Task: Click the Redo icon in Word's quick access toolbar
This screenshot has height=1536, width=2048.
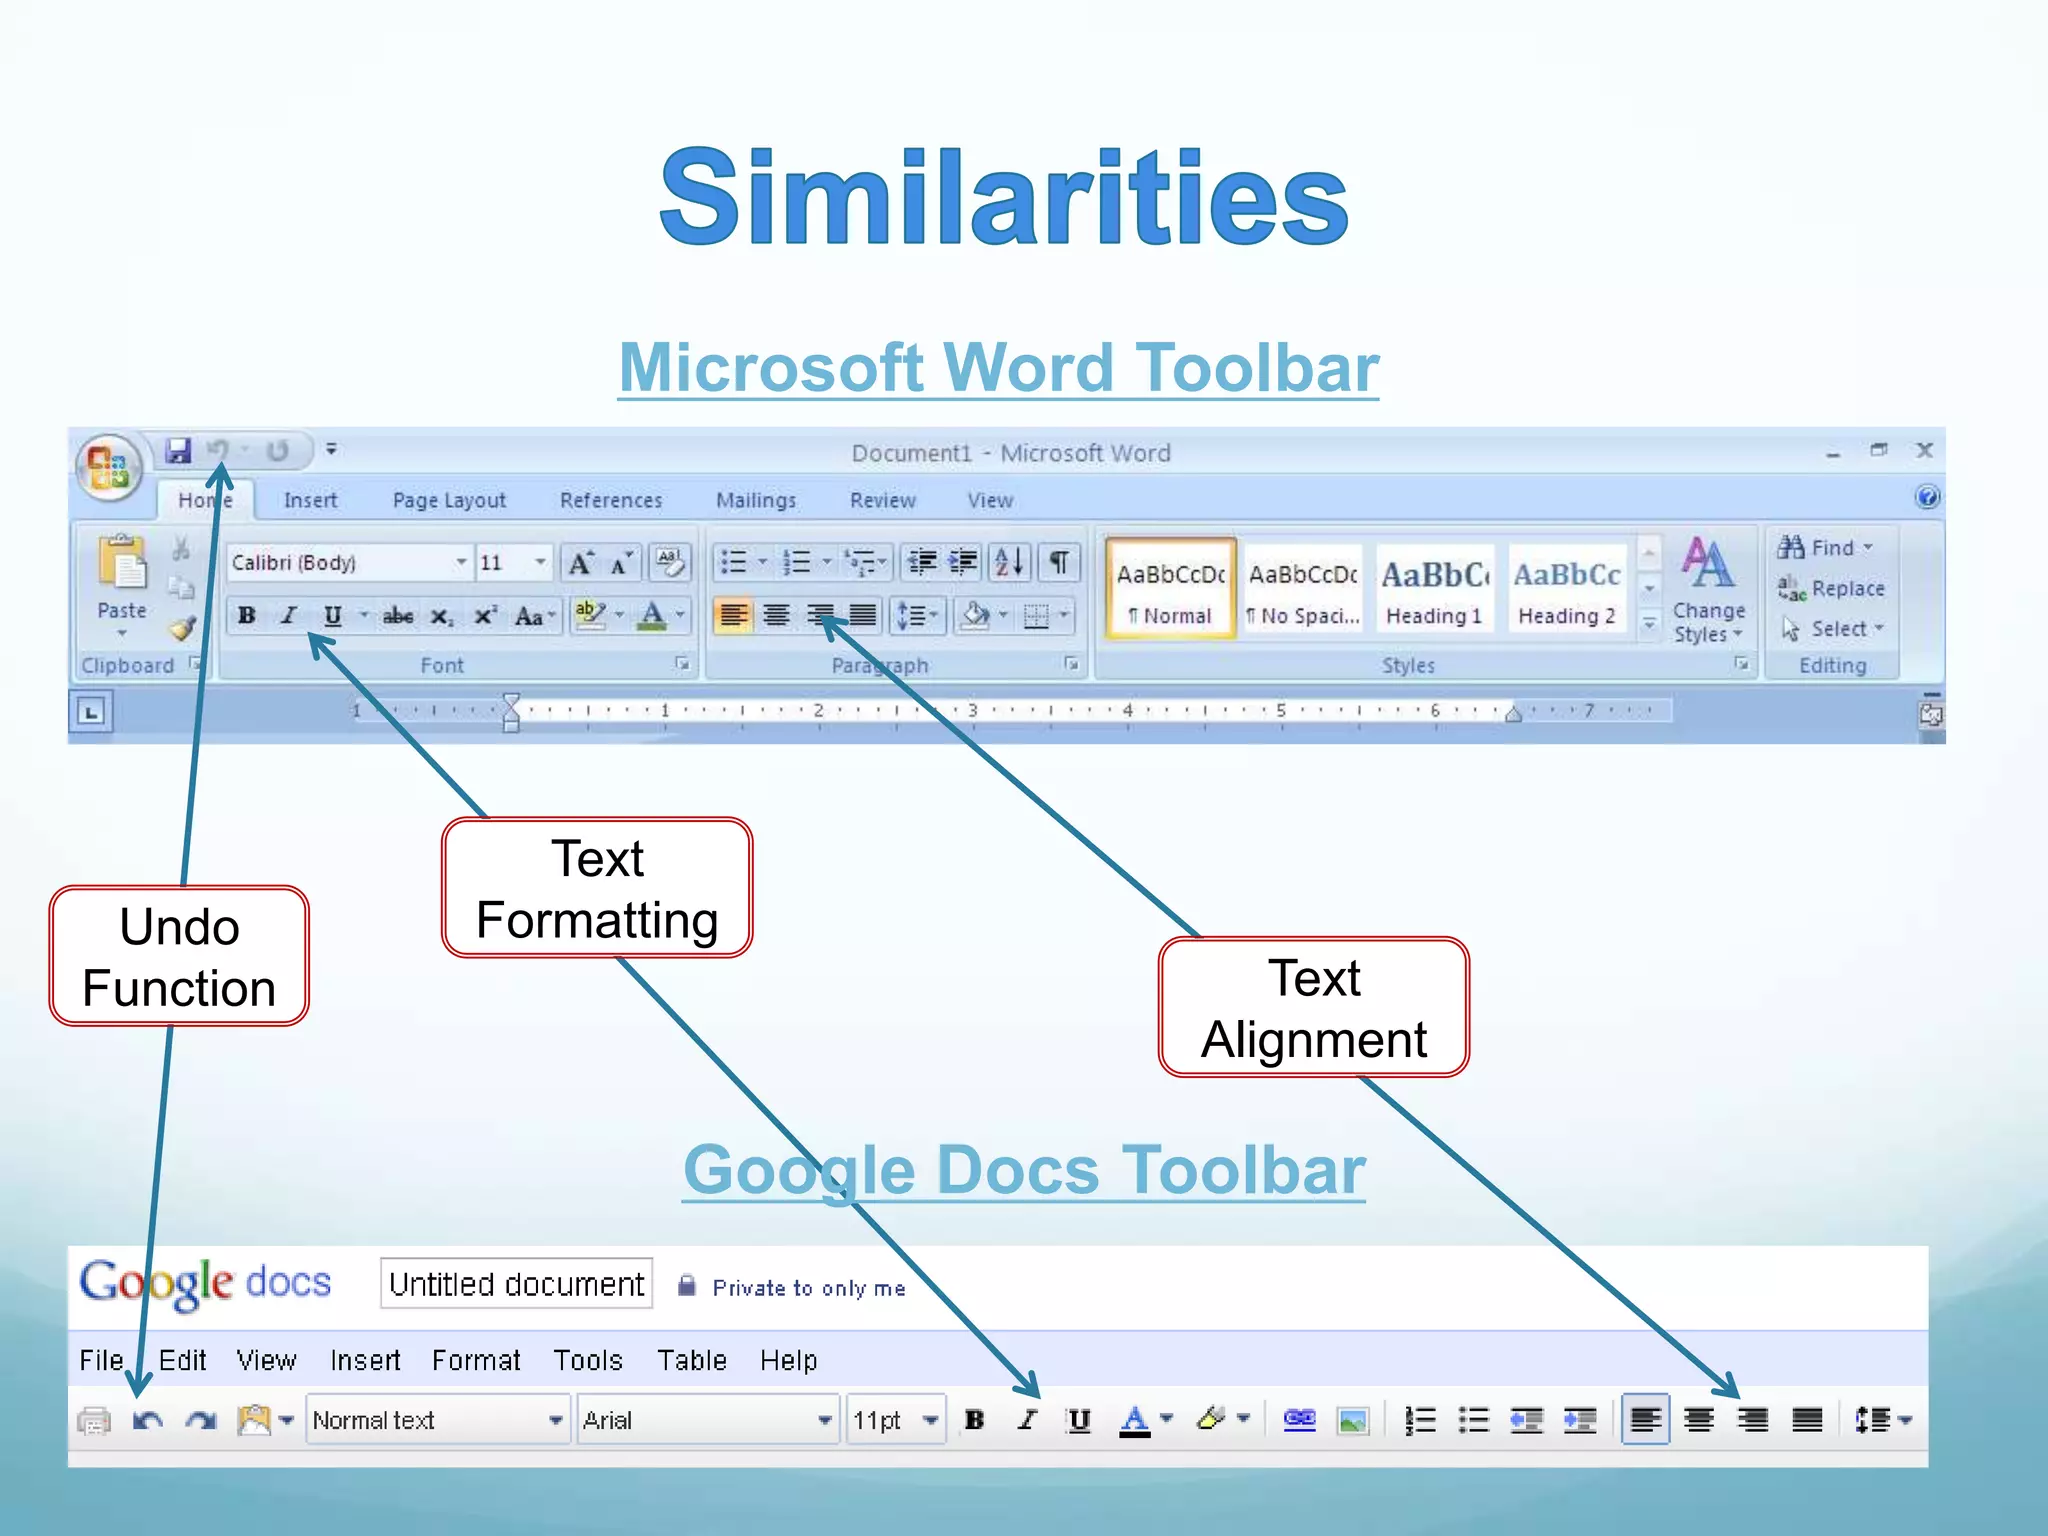Action: tap(277, 451)
